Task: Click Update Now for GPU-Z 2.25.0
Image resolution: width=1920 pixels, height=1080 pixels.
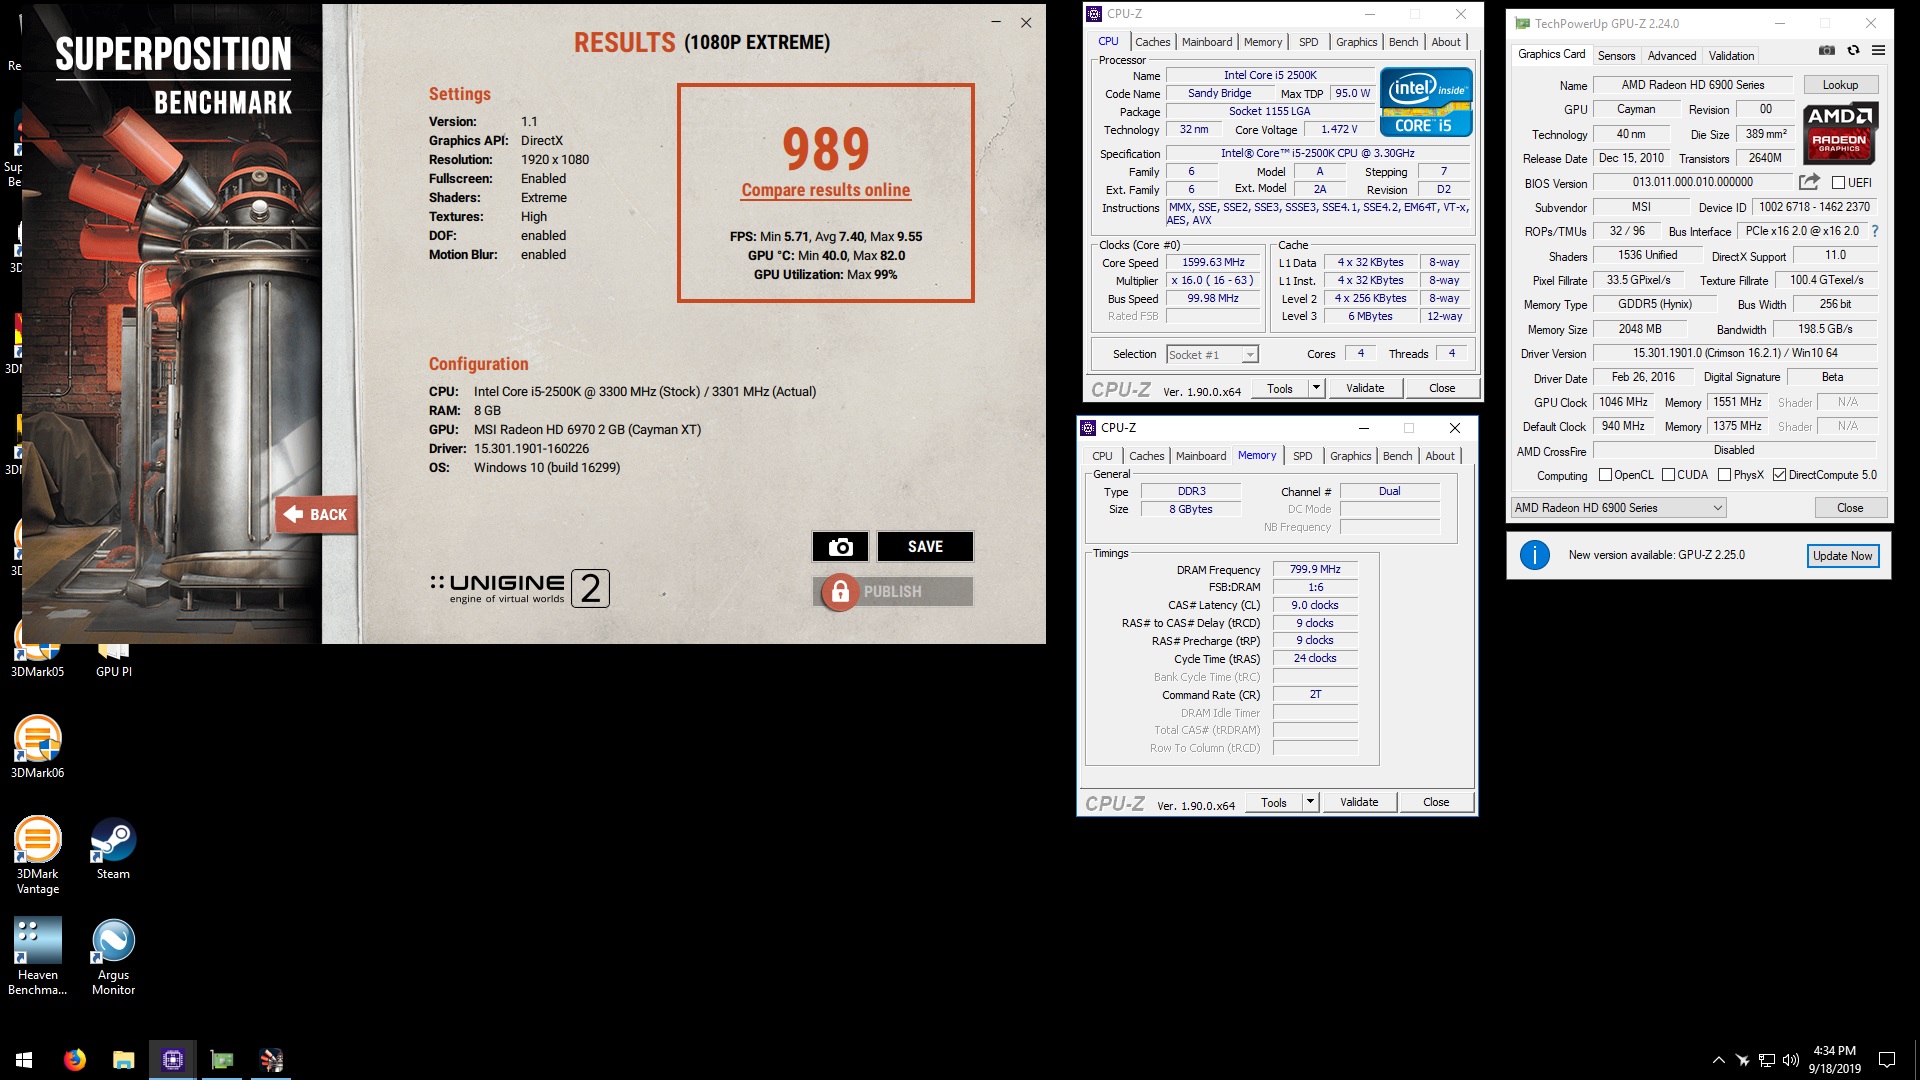Action: pos(1842,556)
